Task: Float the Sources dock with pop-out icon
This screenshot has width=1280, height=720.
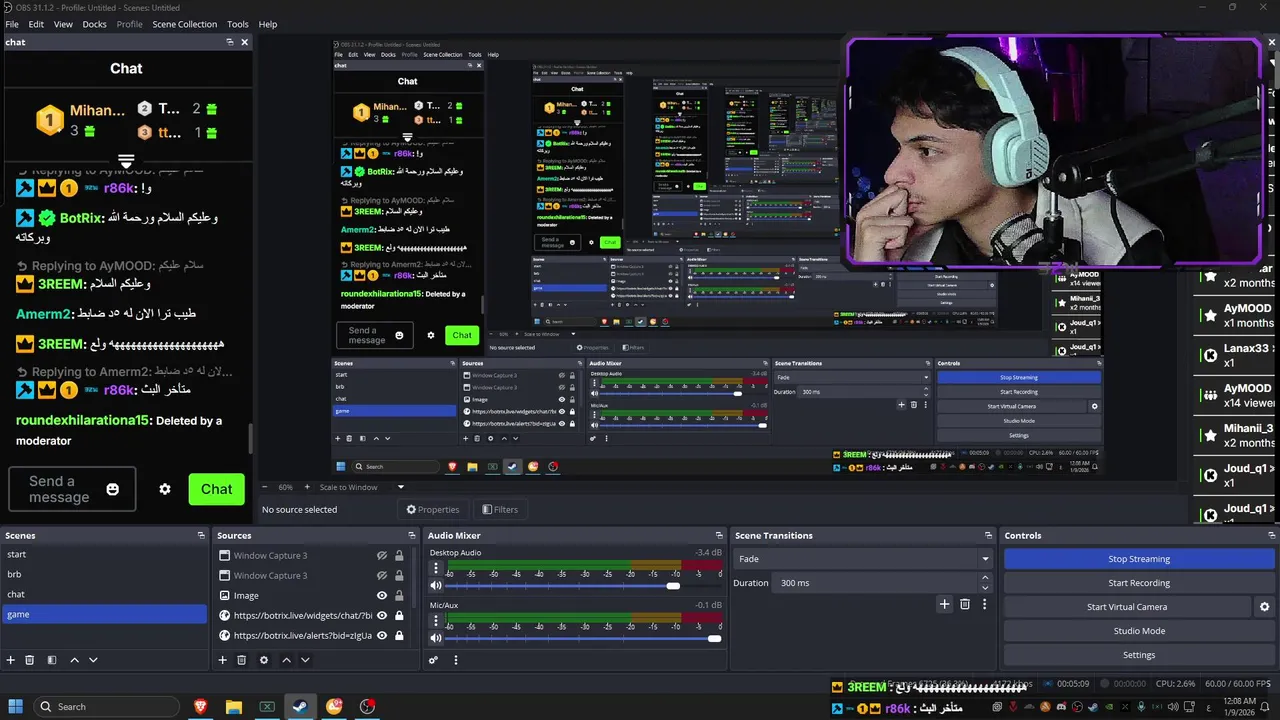Action: click(x=411, y=536)
